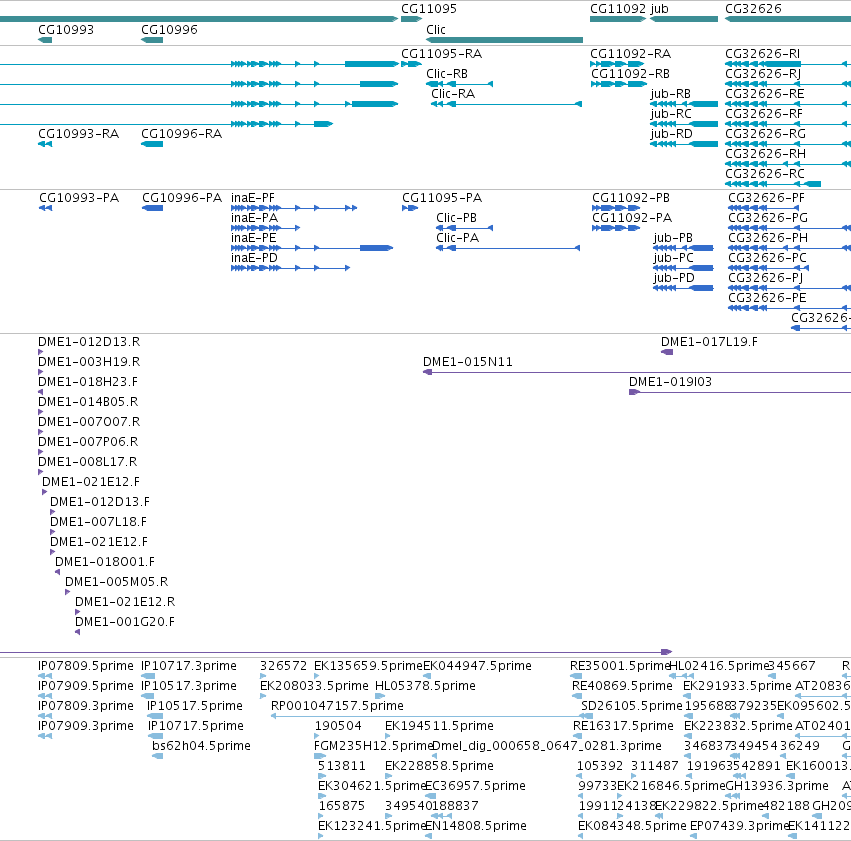Select the CG32626-RC transcript
The width and height of the screenshot is (851, 841).
773,184
